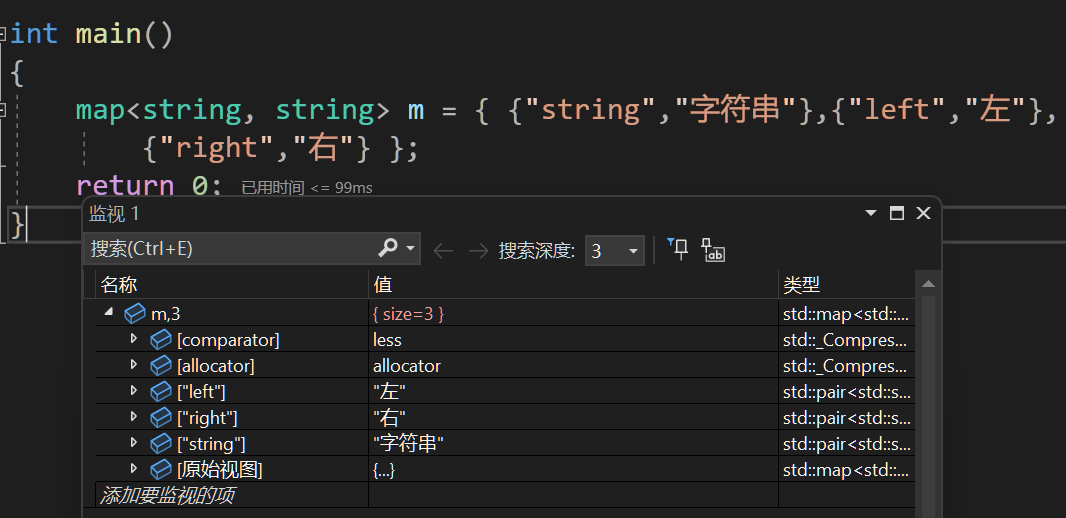The image size is (1066, 518).
Task: Select the value "less"
Action: [x=387, y=340]
